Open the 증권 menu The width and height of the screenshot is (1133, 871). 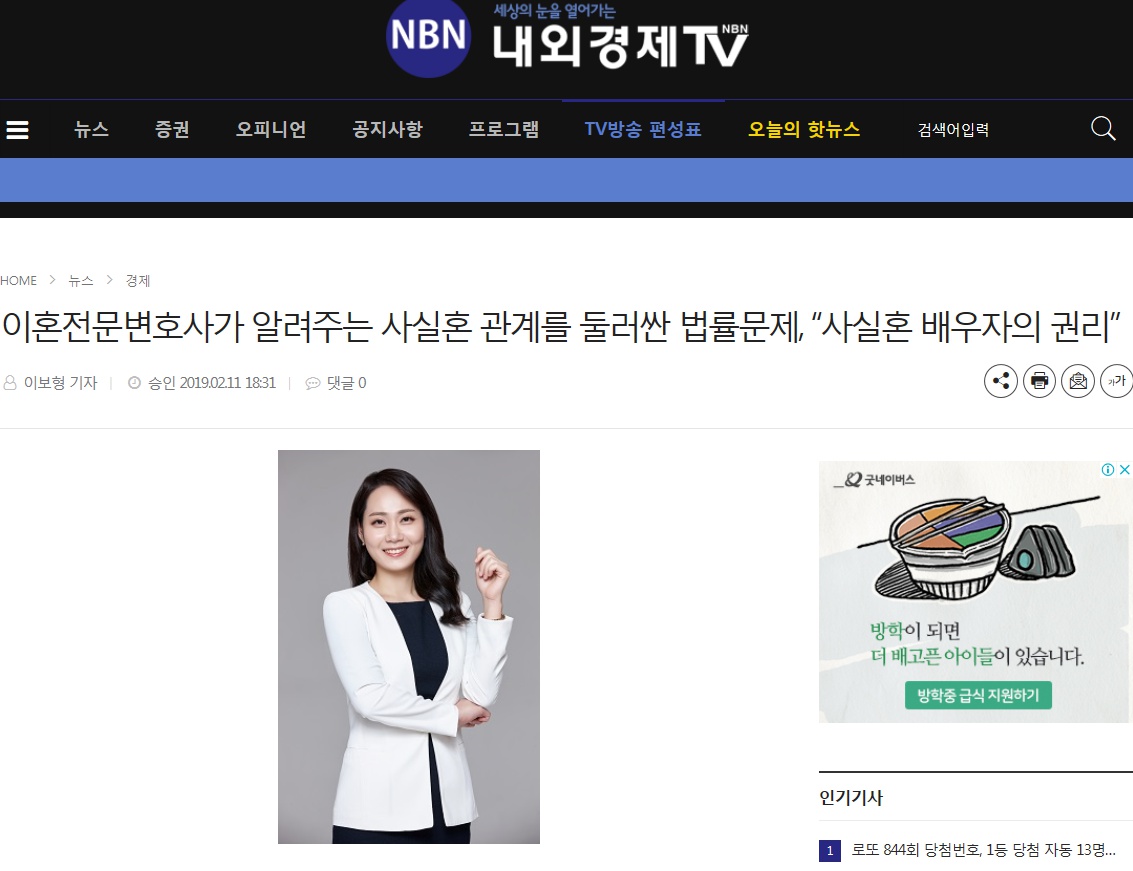tap(172, 129)
